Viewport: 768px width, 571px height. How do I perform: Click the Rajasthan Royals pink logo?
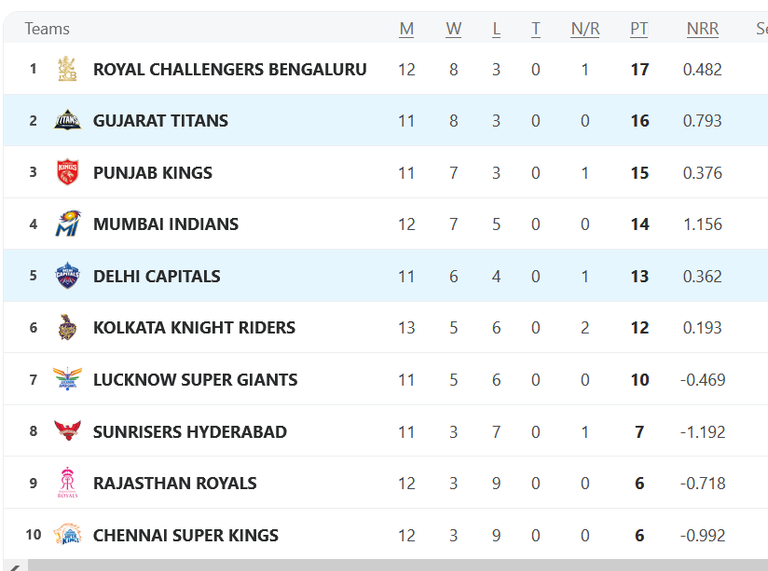[68, 482]
